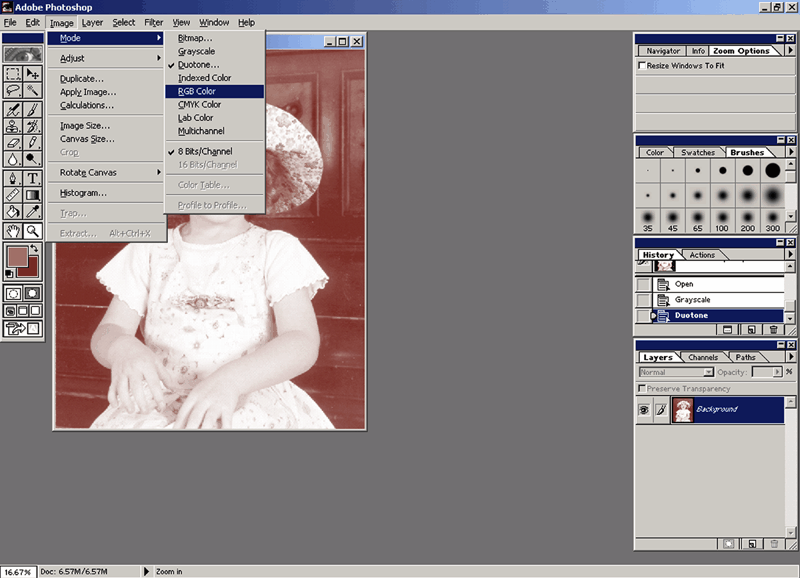Enable Resize Windows To Fit checkbox
This screenshot has width=800, height=578.
[x=642, y=66]
